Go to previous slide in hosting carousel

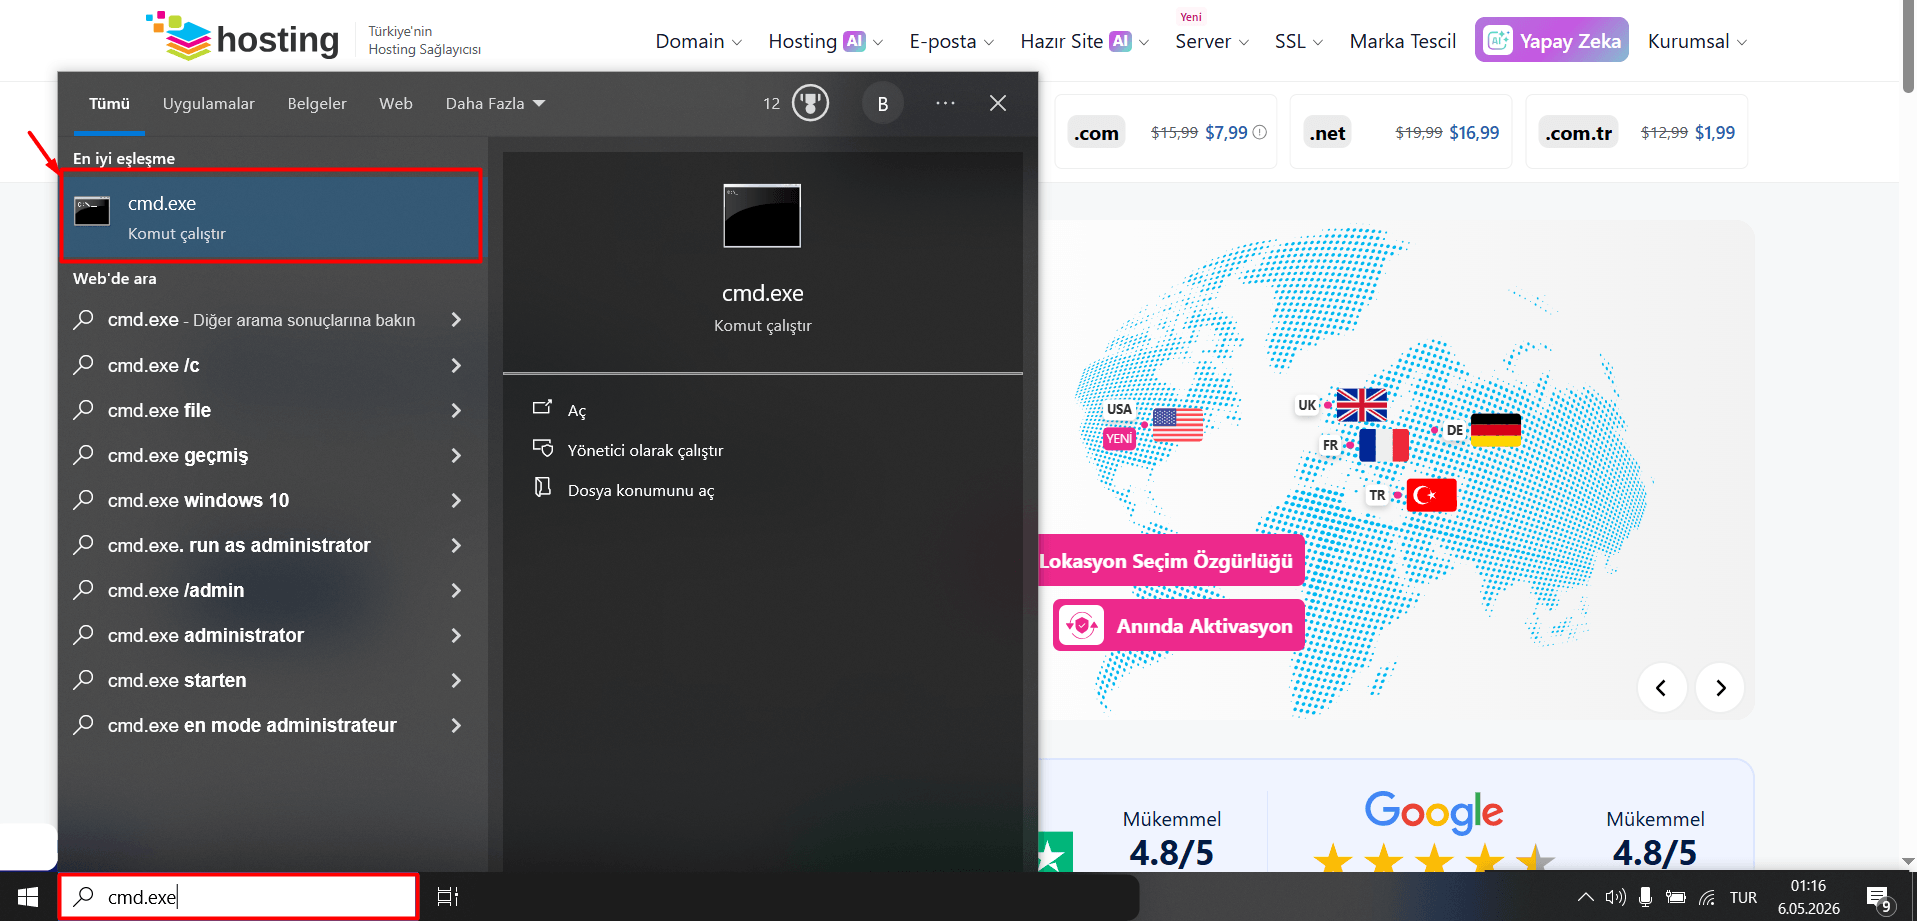point(1662,687)
